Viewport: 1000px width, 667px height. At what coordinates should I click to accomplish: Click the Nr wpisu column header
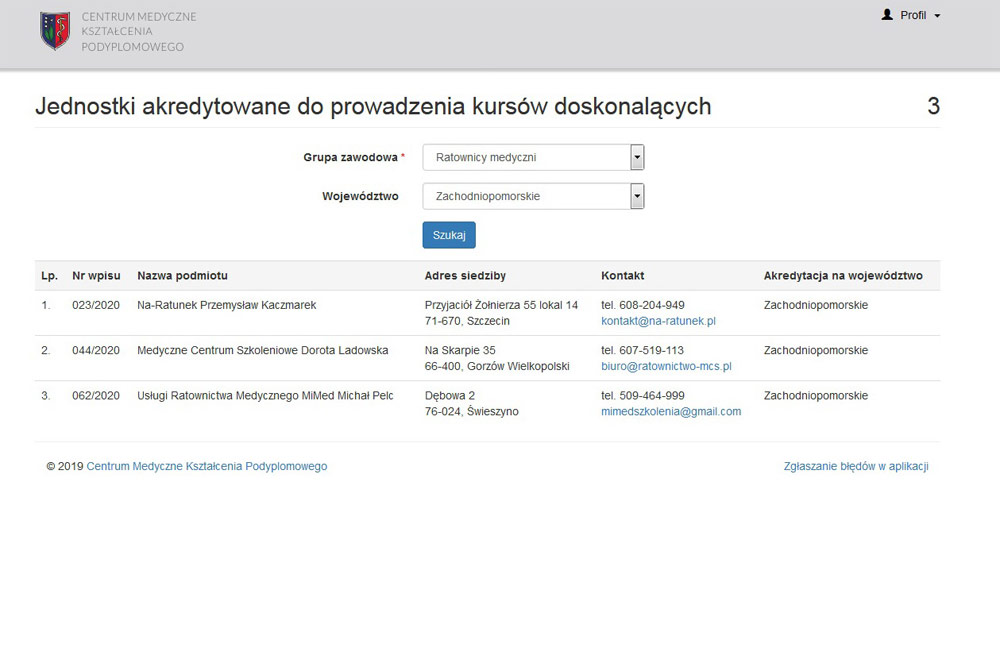96,275
